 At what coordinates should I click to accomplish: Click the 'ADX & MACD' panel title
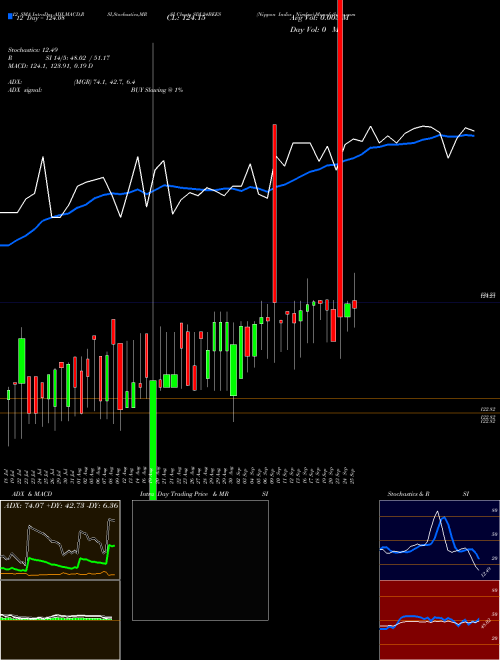[32, 494]
